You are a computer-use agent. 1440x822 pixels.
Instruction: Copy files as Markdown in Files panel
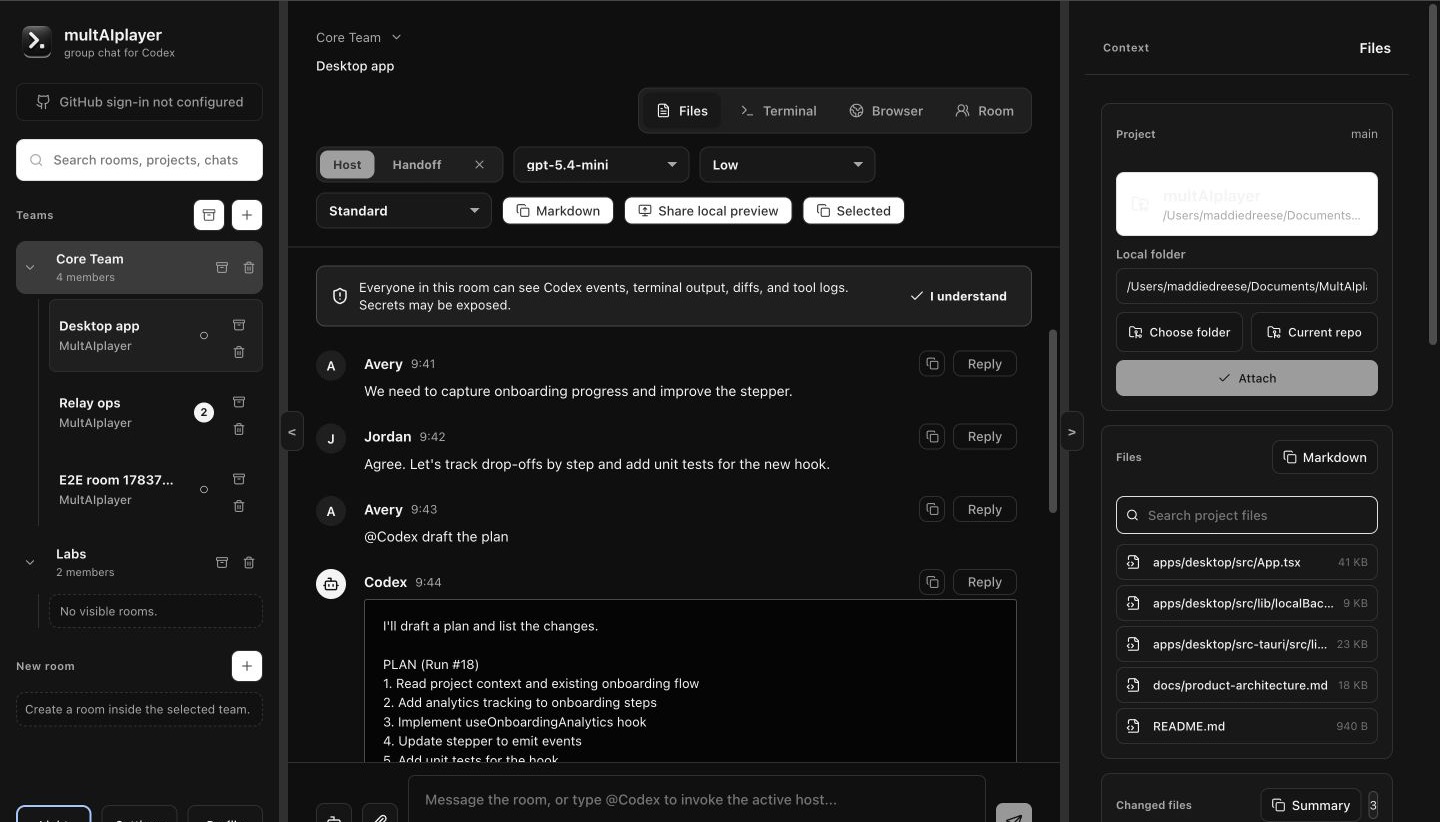(x=1325, y=457)
